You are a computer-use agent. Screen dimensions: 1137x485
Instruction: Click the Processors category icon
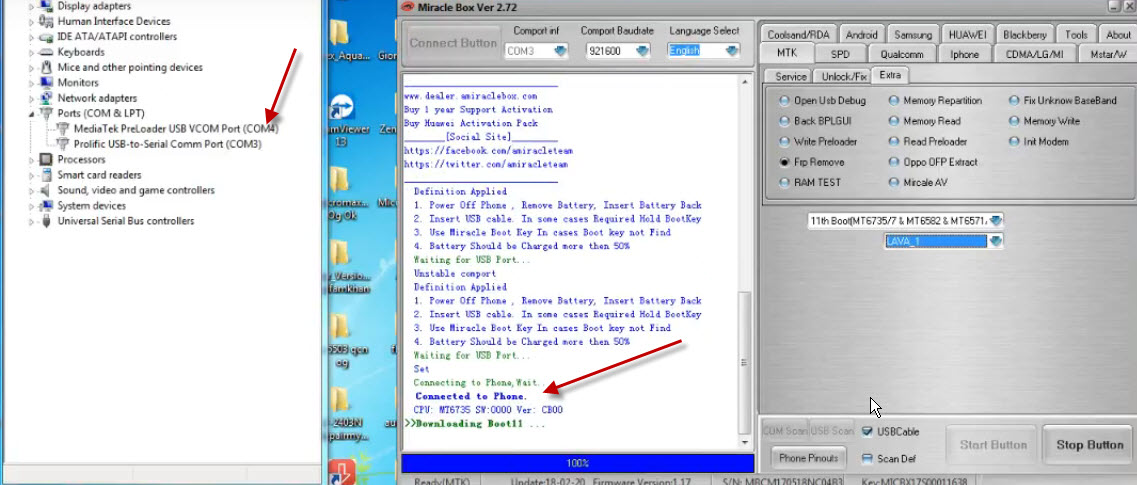pyautogui.click(x=46, y=159)
